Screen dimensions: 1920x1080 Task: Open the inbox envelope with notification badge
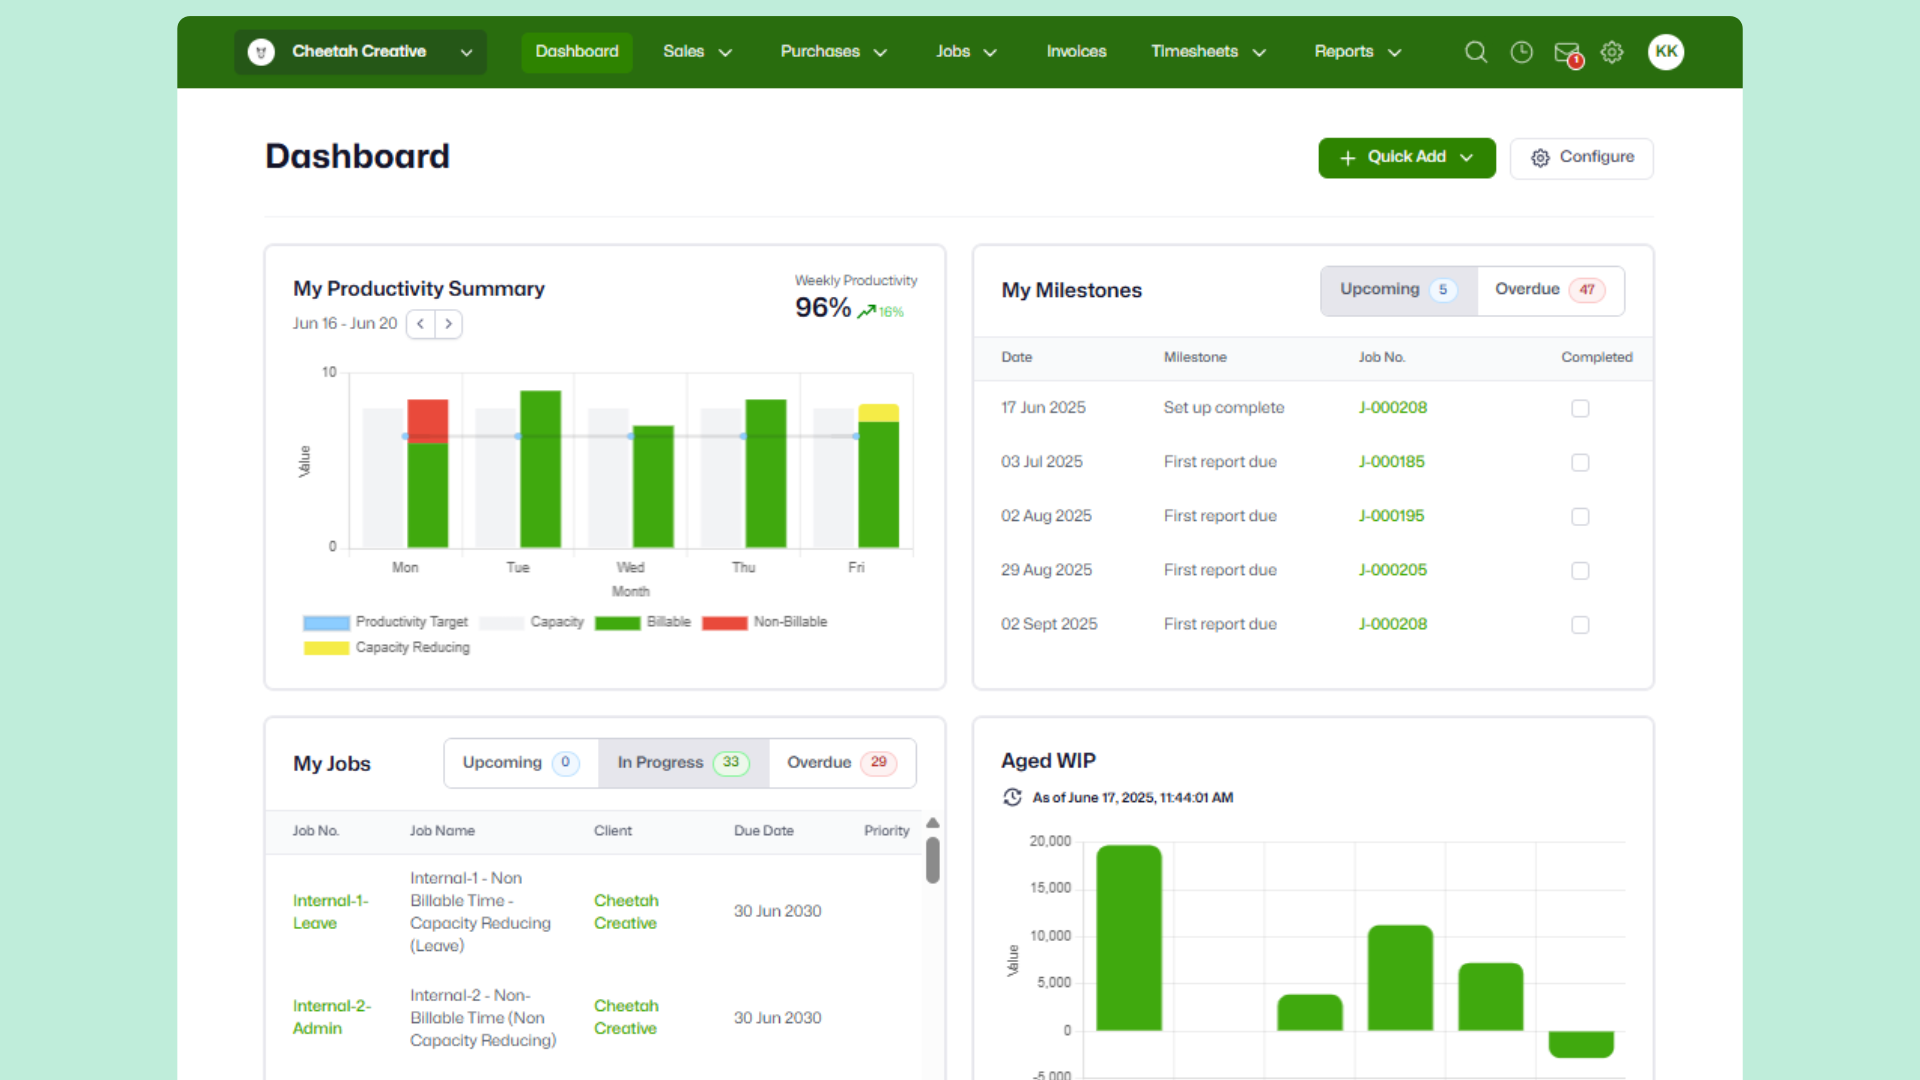[1566, 52]
